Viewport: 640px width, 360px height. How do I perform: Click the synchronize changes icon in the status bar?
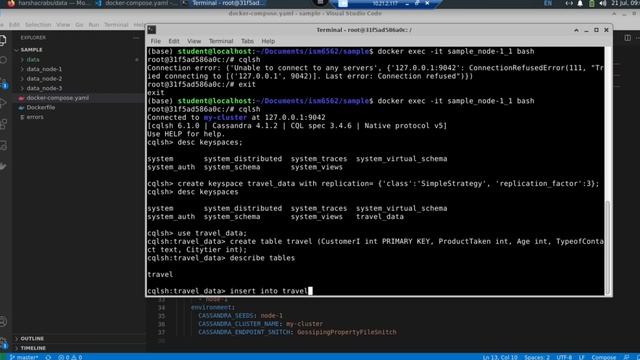tap(48, 357)
